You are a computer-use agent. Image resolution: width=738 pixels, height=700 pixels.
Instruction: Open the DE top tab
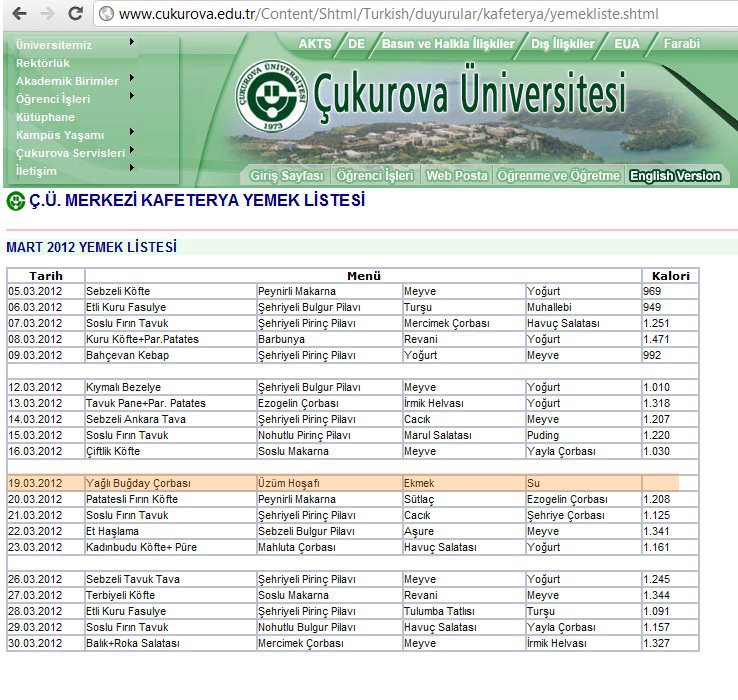(x=356, y=44)
